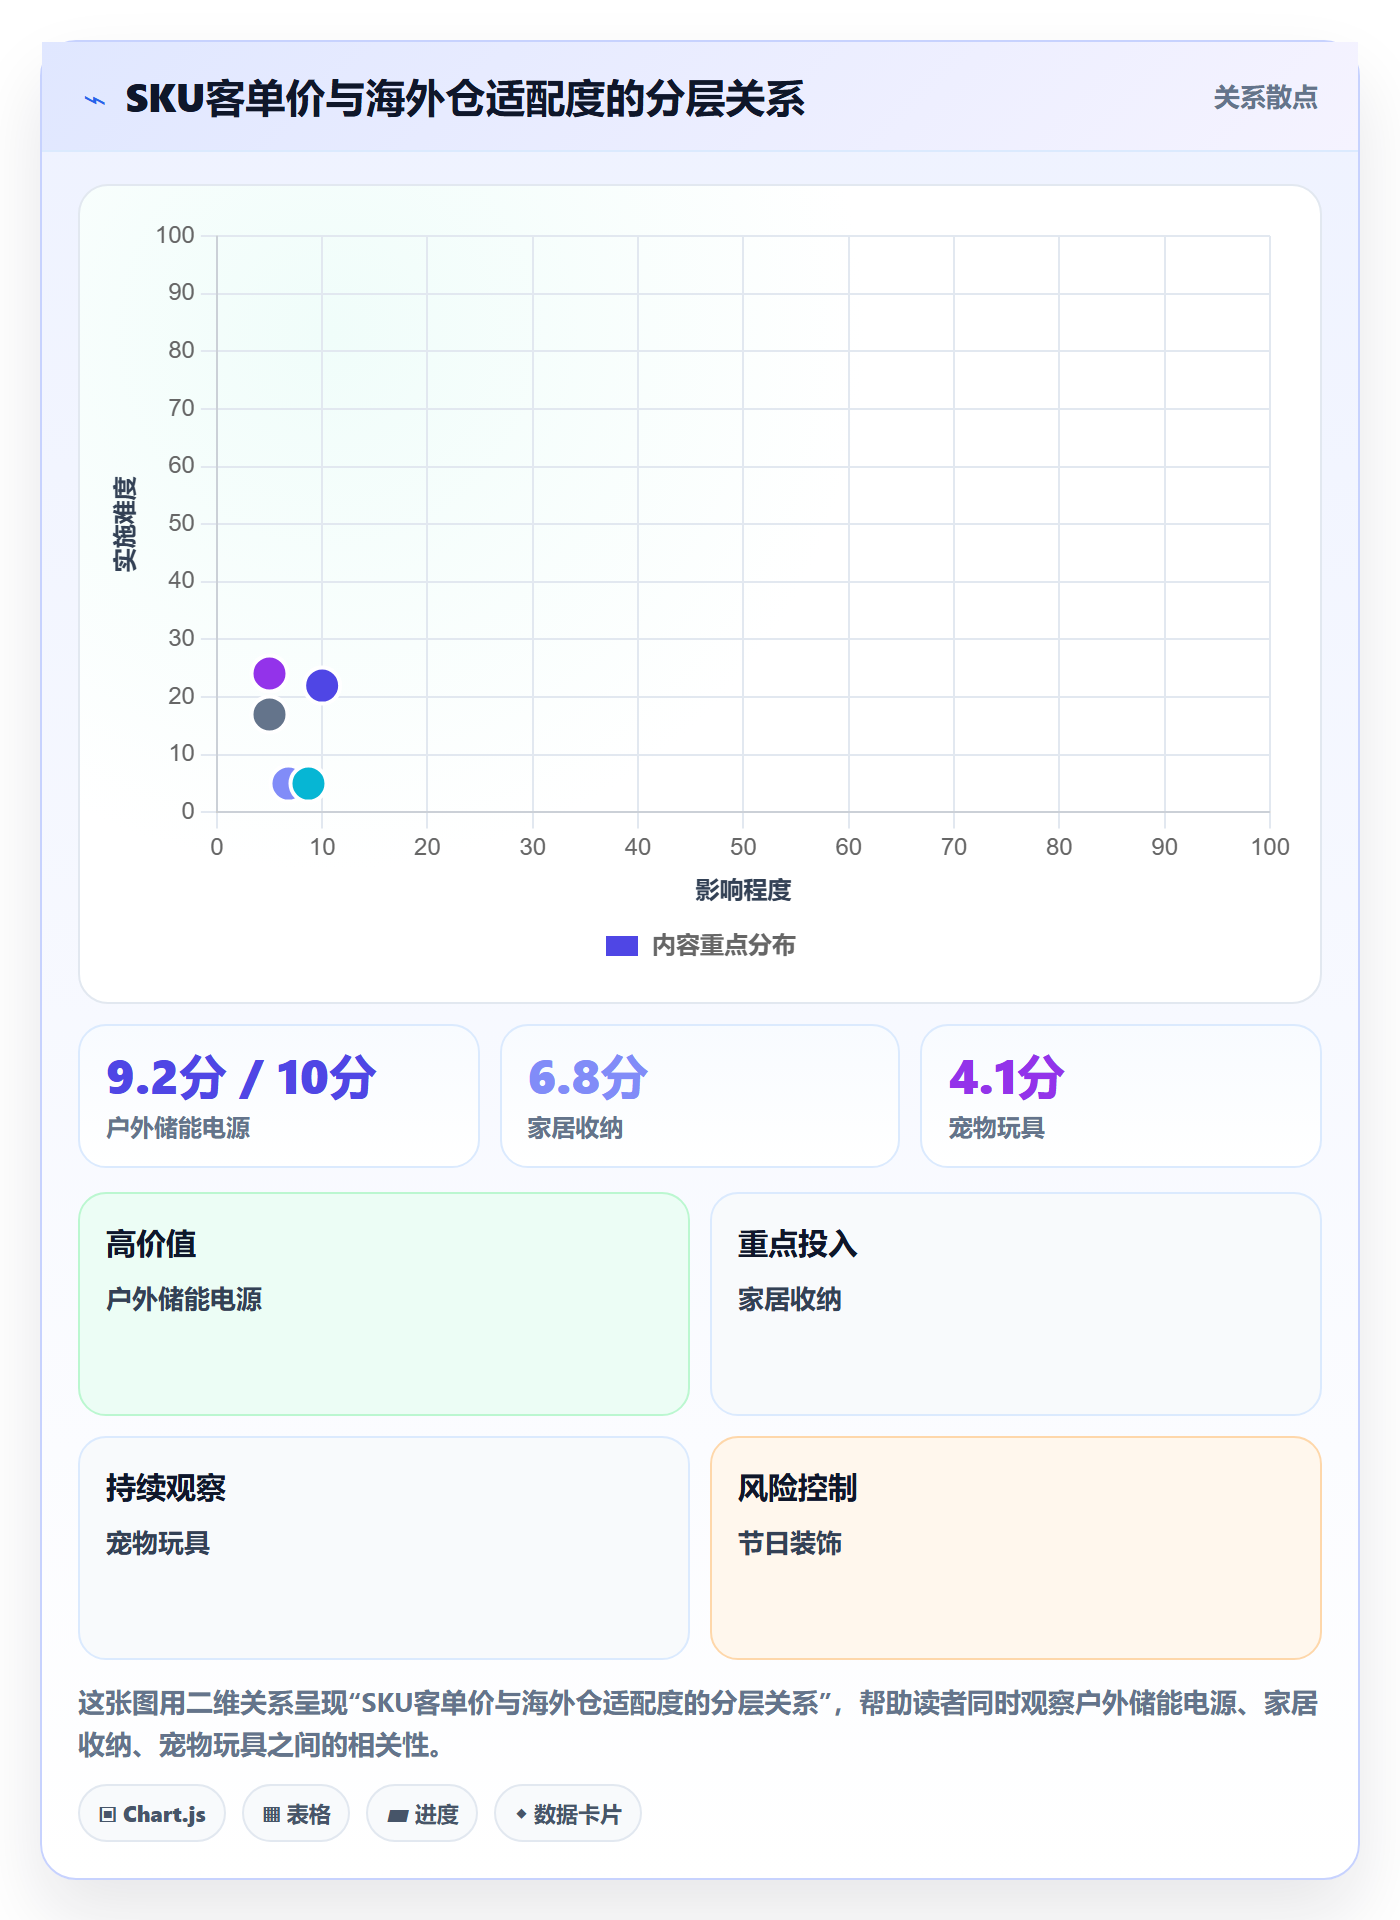The width and height of the screenshot is (1400, 1920).
Task: Click the 6.8分 score value
Action: [588, 1078]
